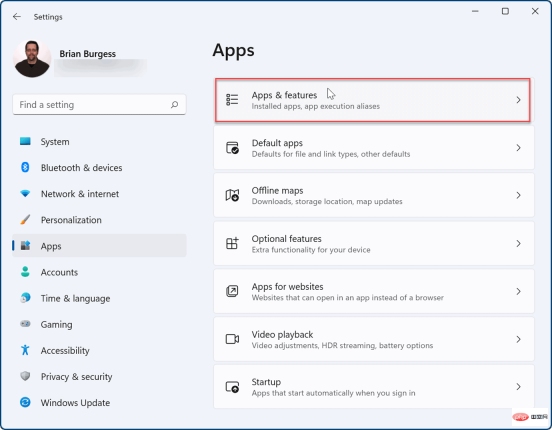Click Brian Burgess profile picture
The height and width of the screenshot is (430, 552).
click(32, 58)
